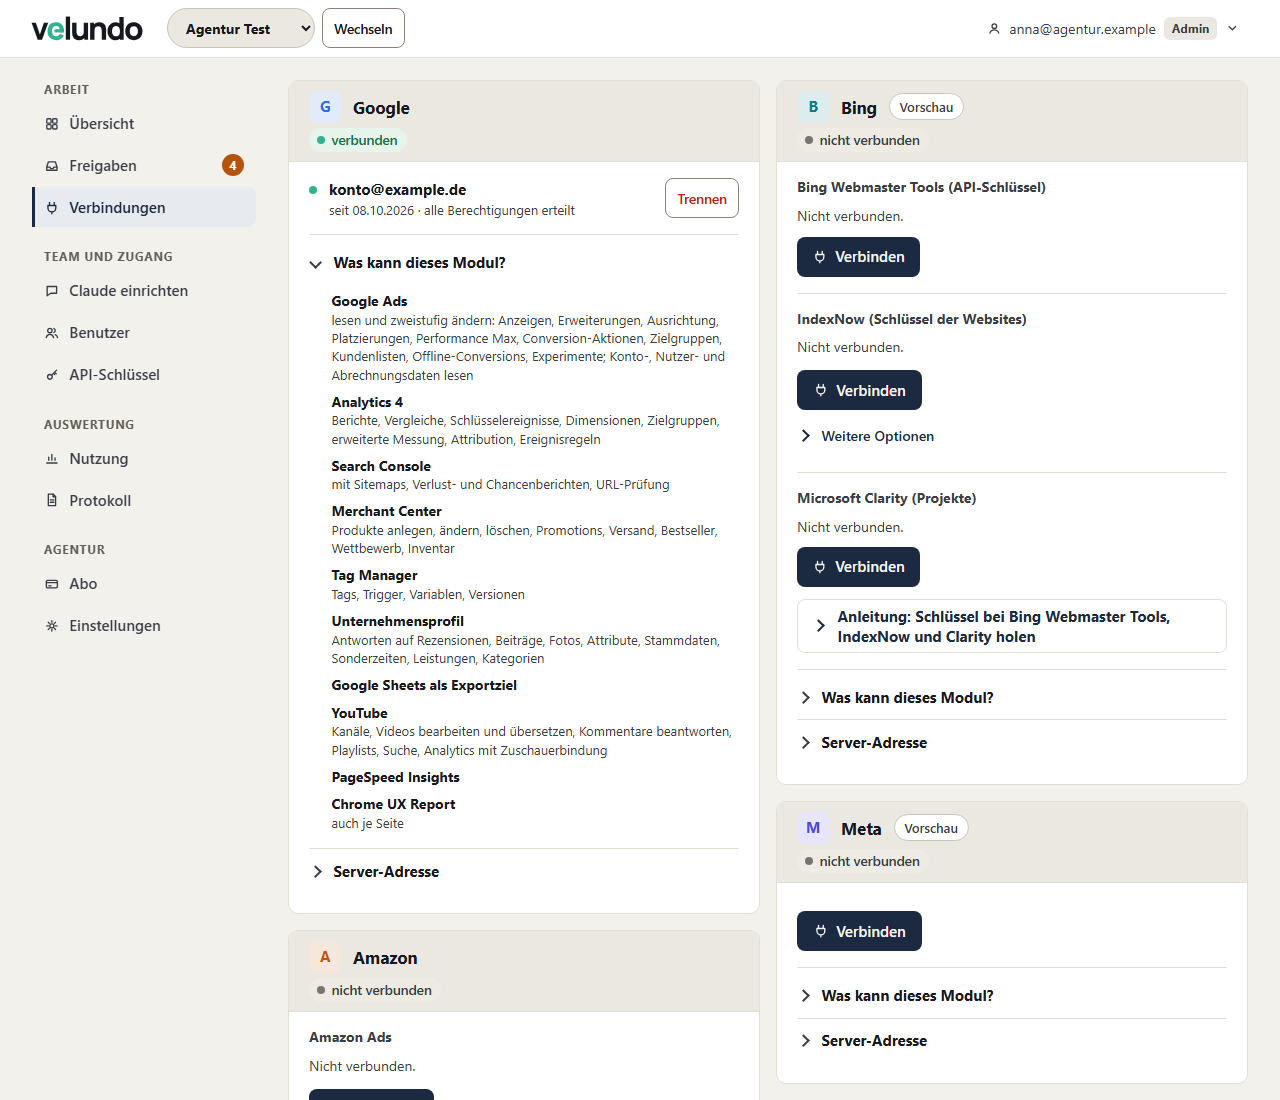The image size is (1280, 1100).
Task: Click the Amazon module A icon
Action: [325, 957]
